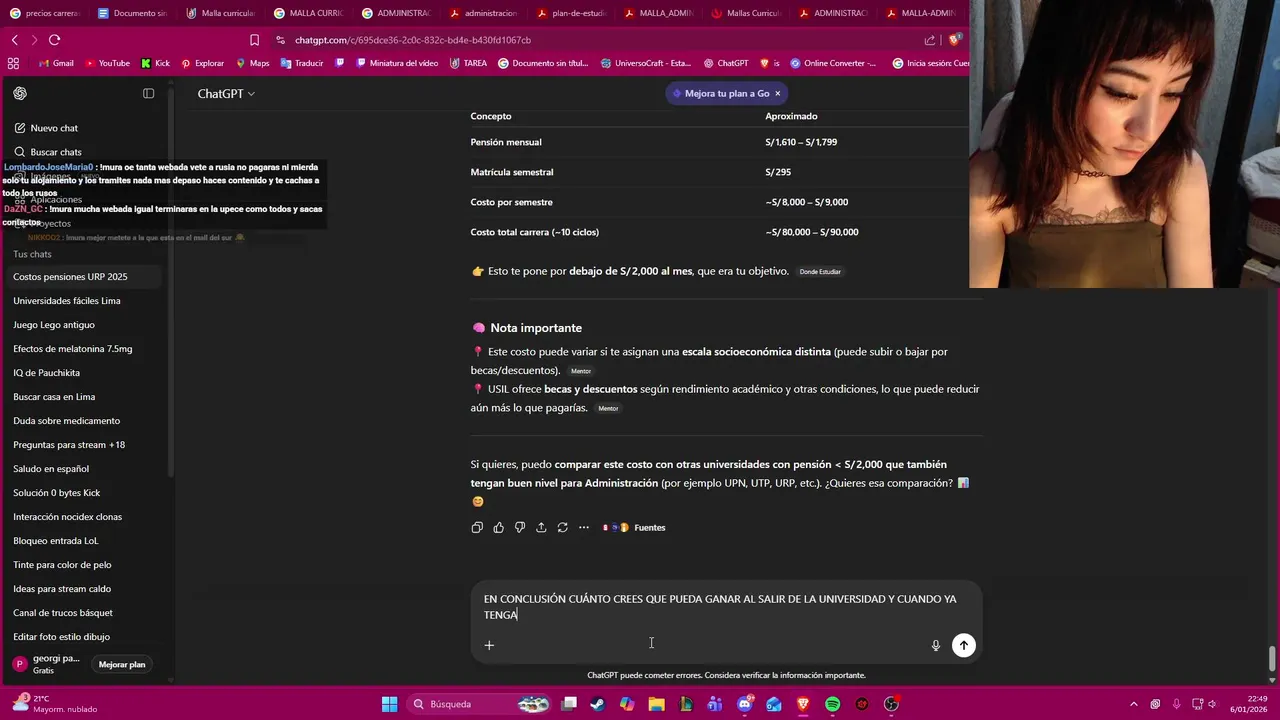Switch to the plan-de-estudio tab
The height and width of the screenshot is (720, 1280).
coord(572,13)
